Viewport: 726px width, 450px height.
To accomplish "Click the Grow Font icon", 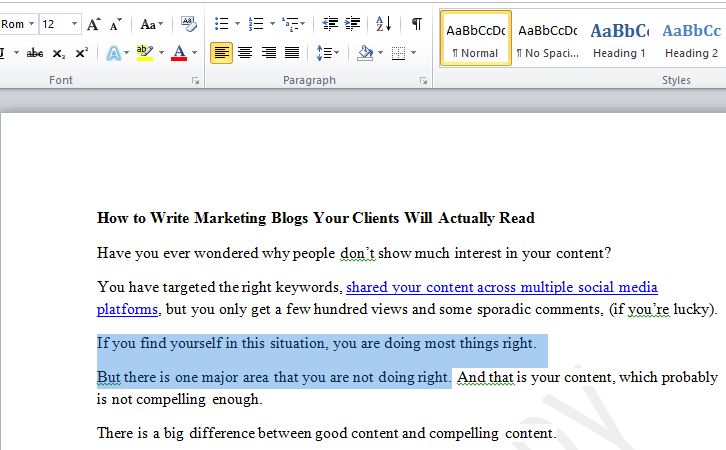I will pyautogui.click(x=94, y=24).
